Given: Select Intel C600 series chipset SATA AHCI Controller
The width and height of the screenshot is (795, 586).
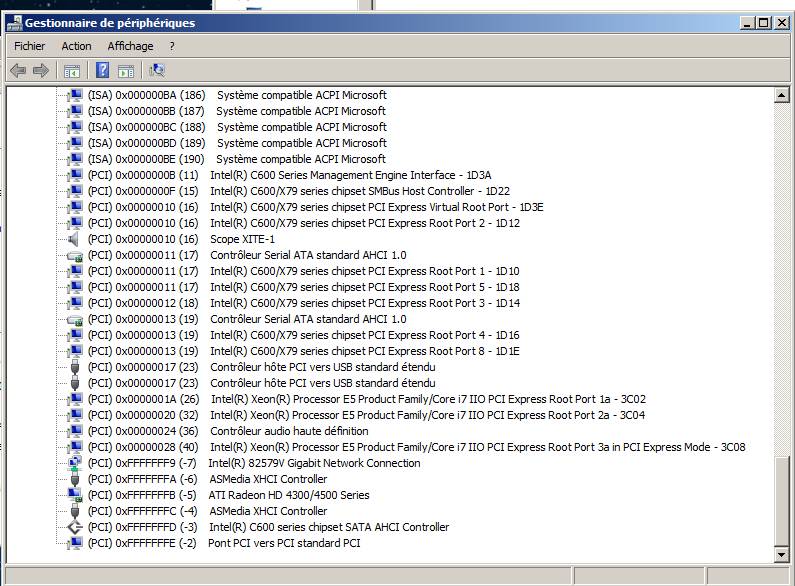Looking at the screenshot, I should point(269,527).
